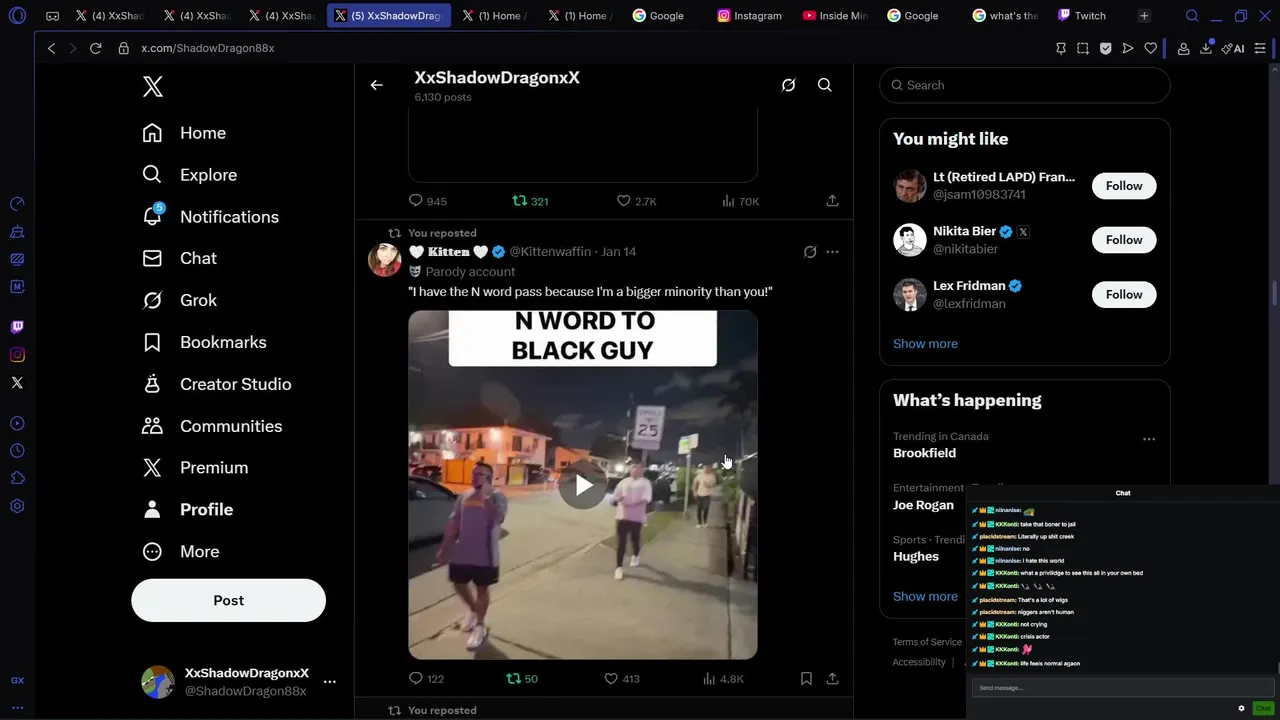
Task: Add page to bookmarks with heart icon
Action: coord(1151,48)
